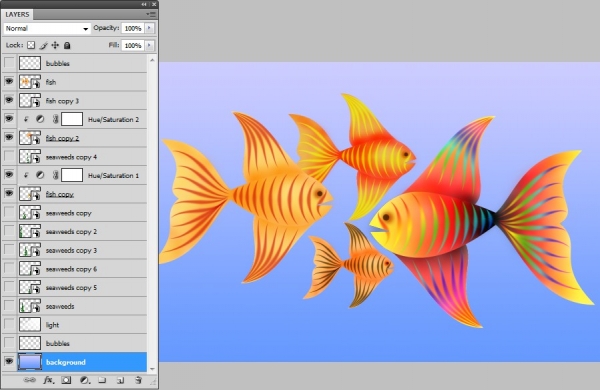The image size is (600, 390).
Task: Click the link layers icon at panel bottom
Action: point(29,380)
